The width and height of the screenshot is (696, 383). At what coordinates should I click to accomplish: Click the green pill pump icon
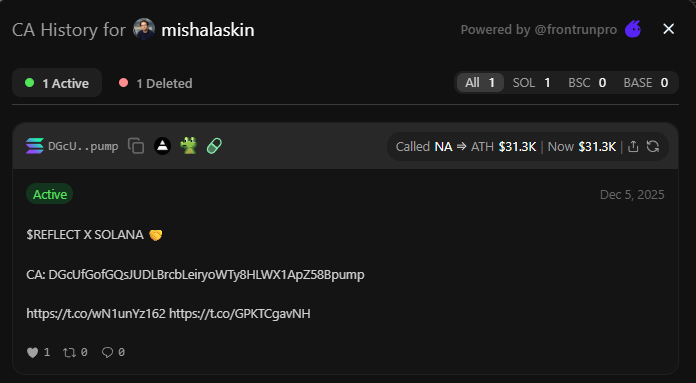tap(214, 146)
